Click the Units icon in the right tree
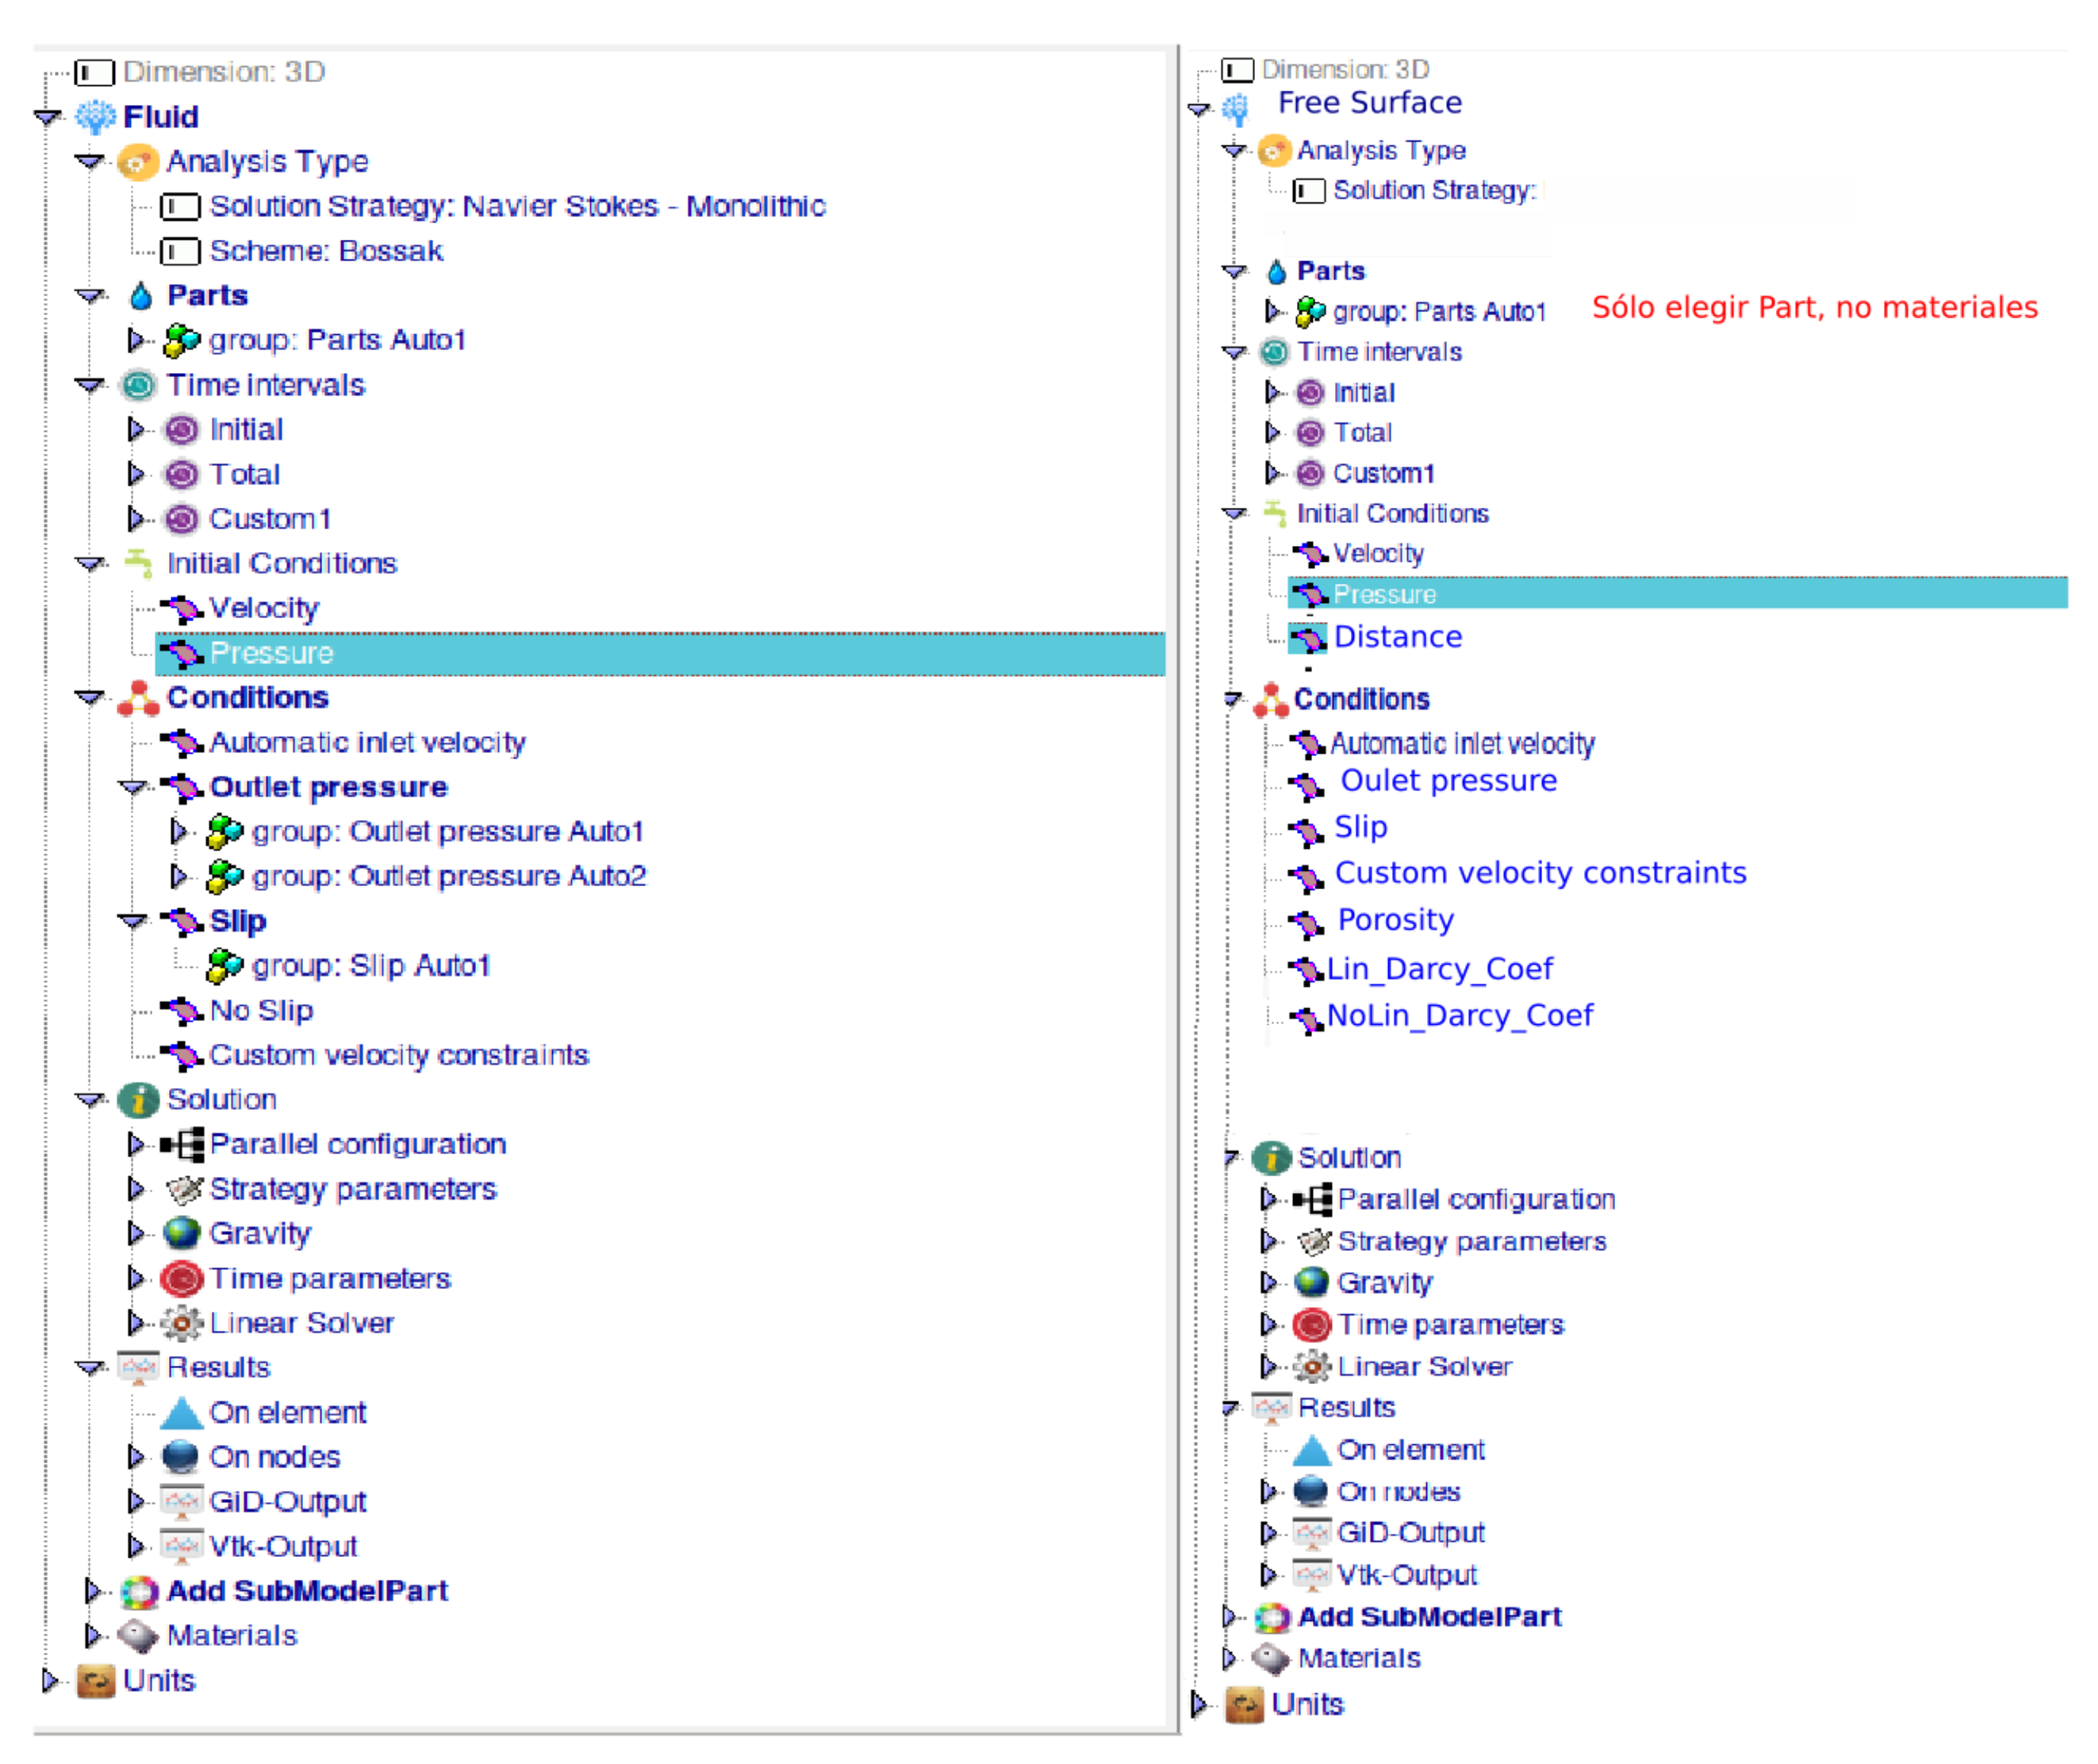Screen dimensions: 2098x1764 1244,1705
